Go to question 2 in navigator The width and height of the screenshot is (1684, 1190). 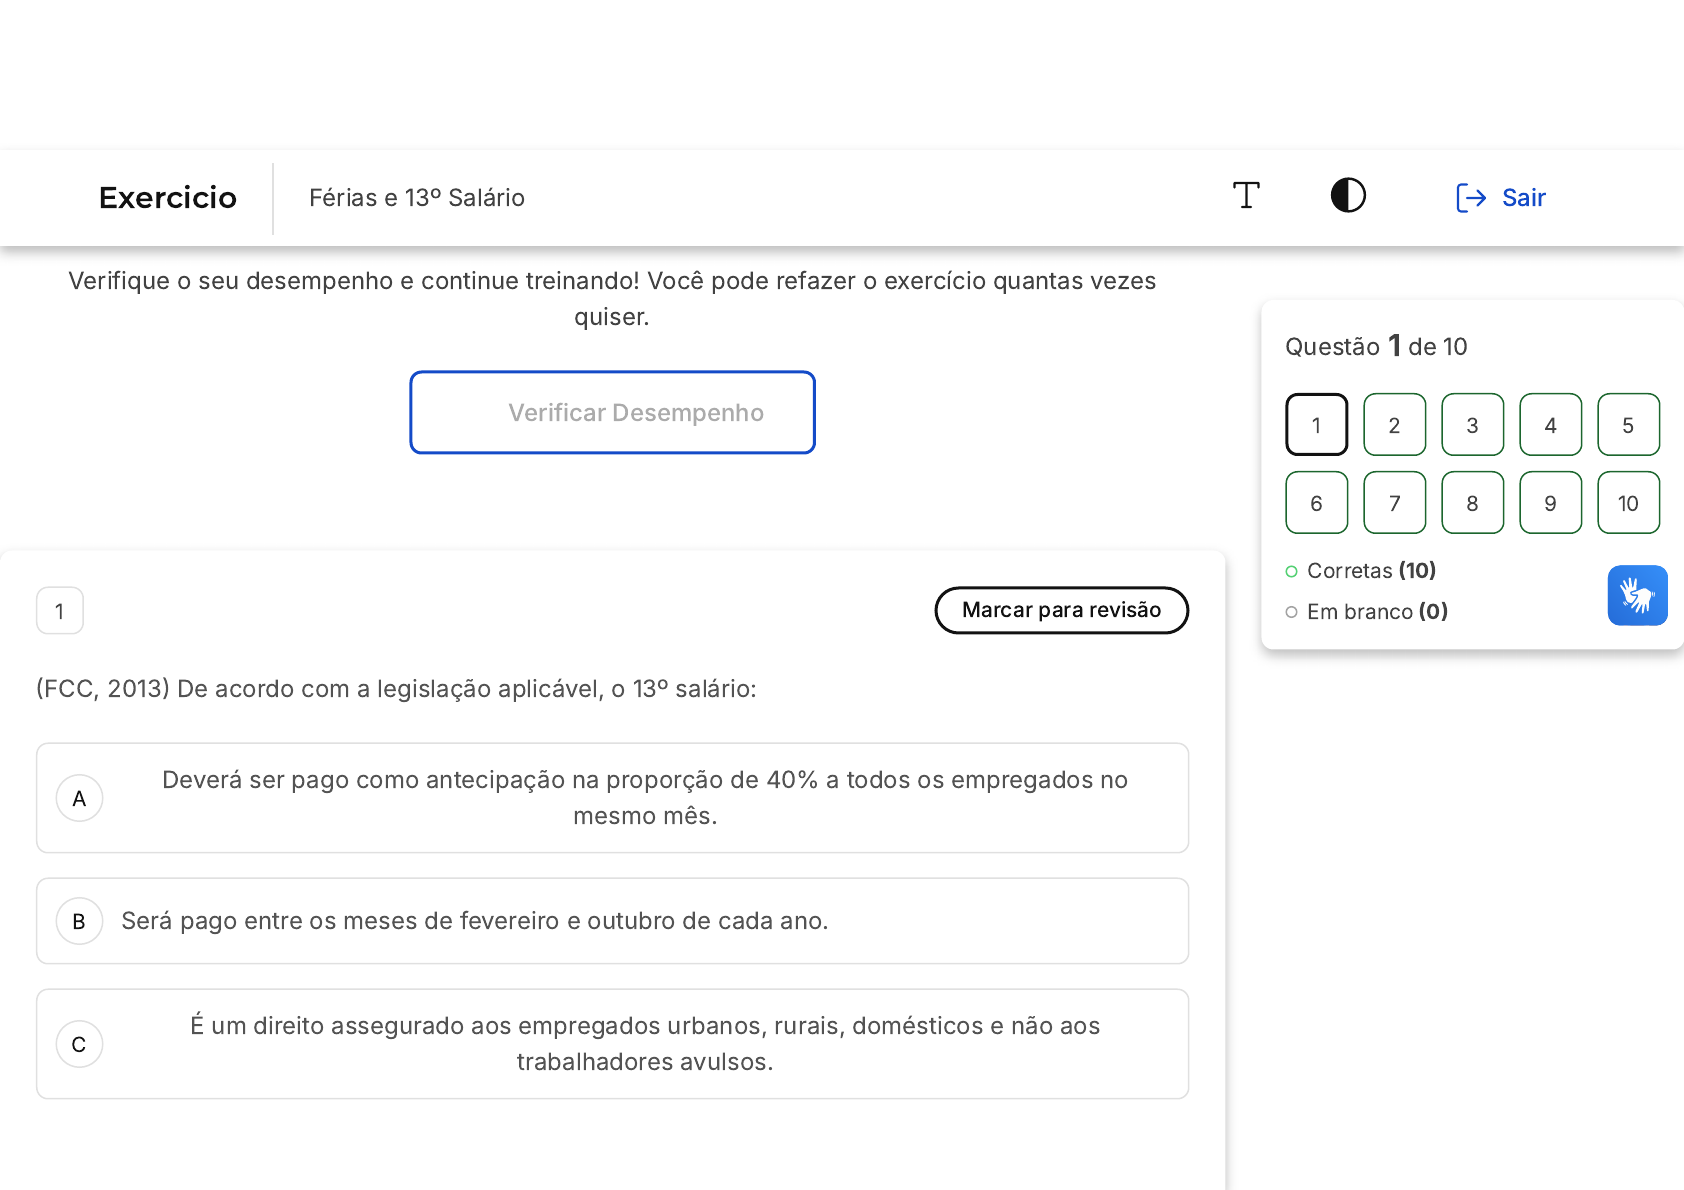click(1394, 425)
